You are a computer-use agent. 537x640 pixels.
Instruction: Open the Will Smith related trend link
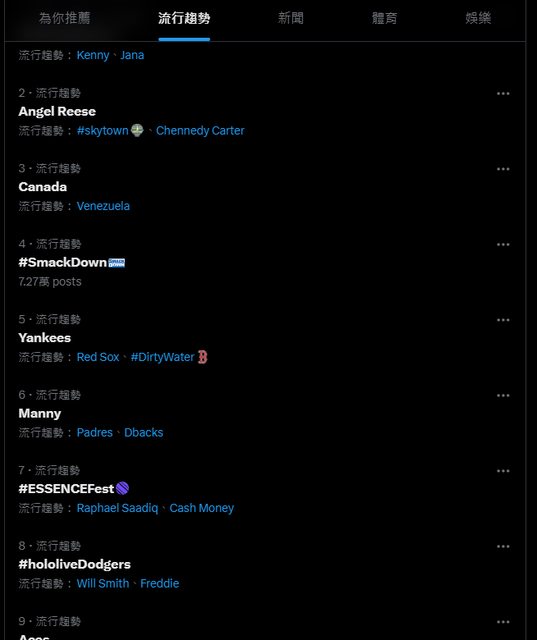click(x=103, y=584)
